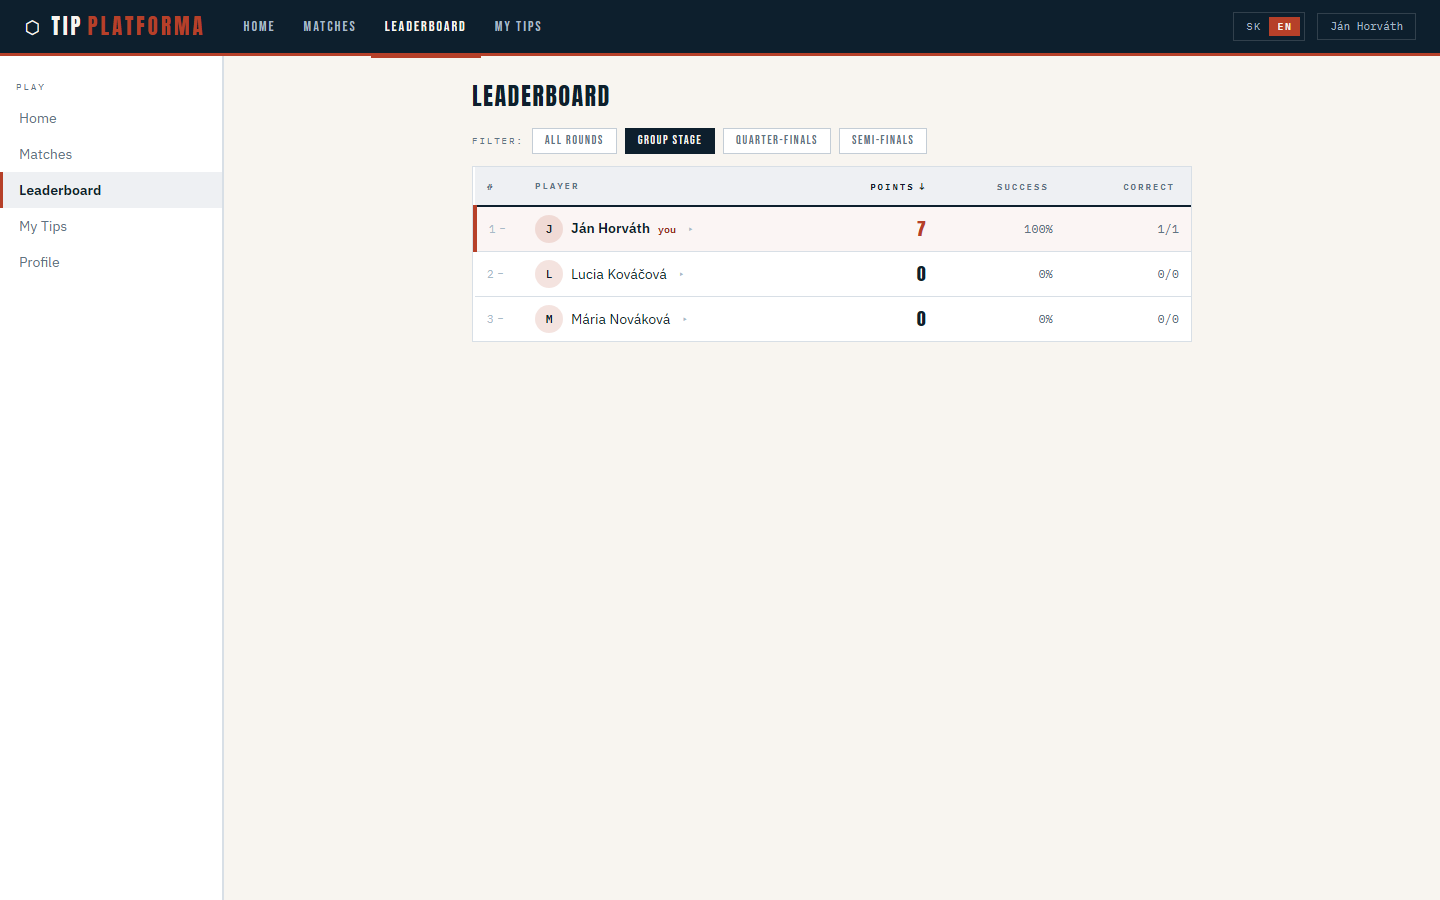Expand Ján Horváth's row arrow

click(690, 230)
